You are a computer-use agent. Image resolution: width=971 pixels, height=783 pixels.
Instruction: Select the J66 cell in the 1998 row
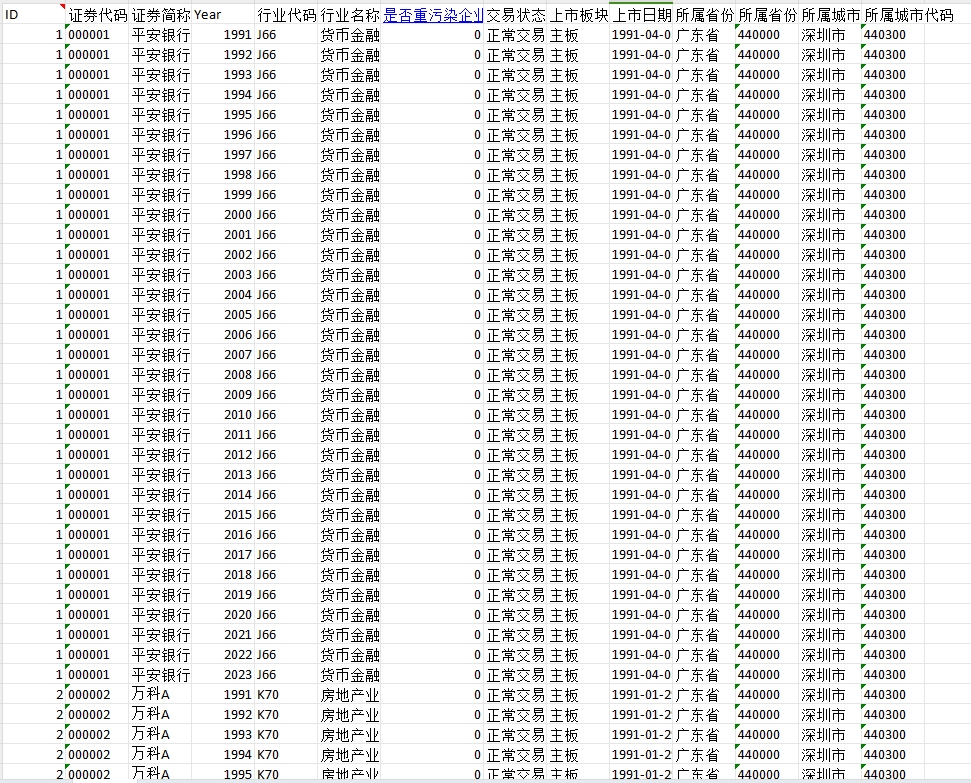[286, 175]
